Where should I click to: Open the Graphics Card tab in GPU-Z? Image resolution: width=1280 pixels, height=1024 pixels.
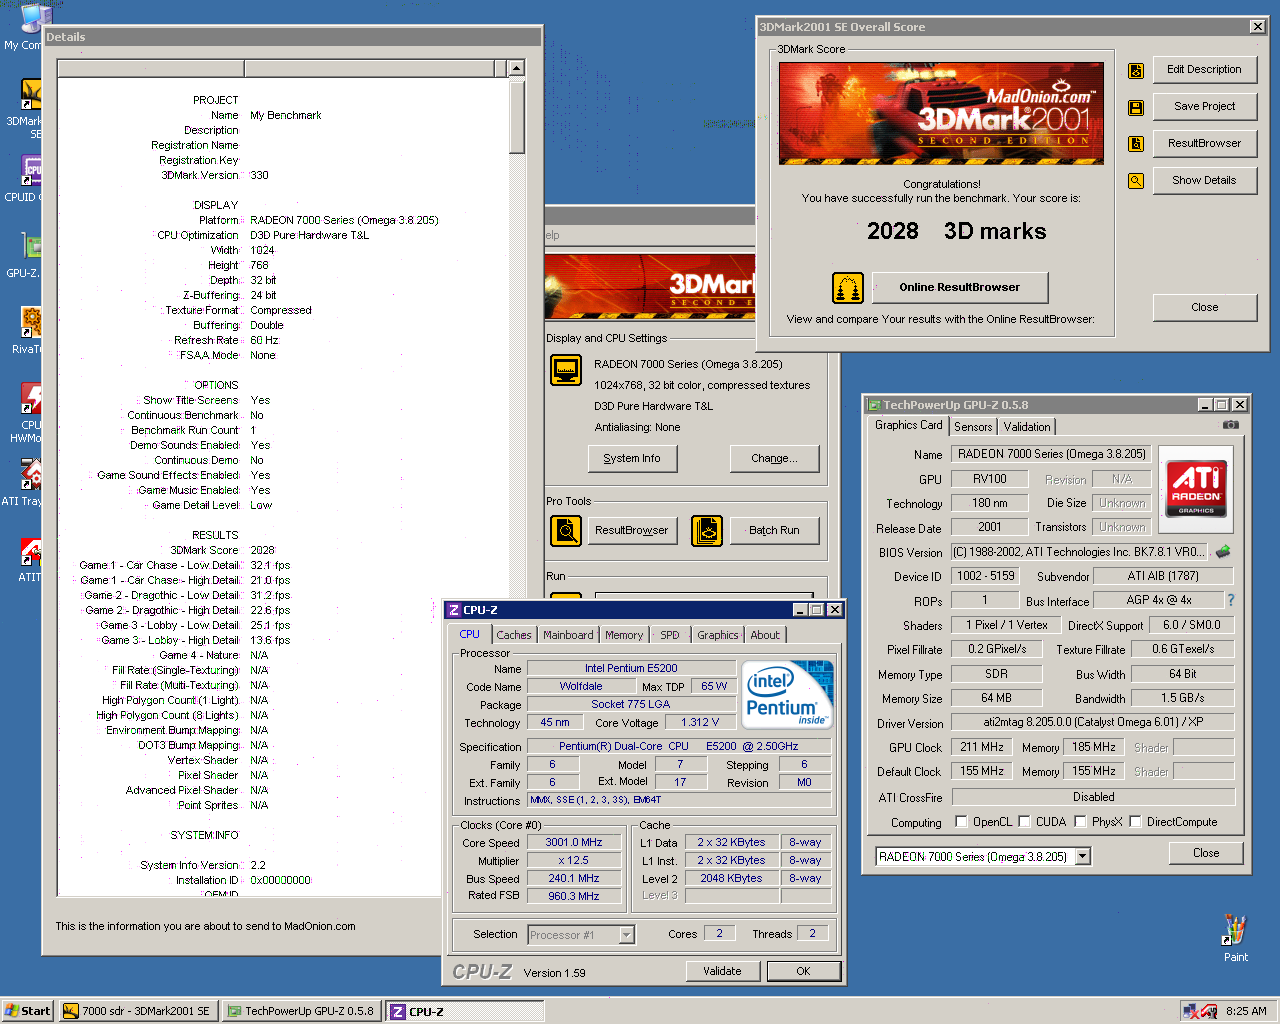click(908, 425)
